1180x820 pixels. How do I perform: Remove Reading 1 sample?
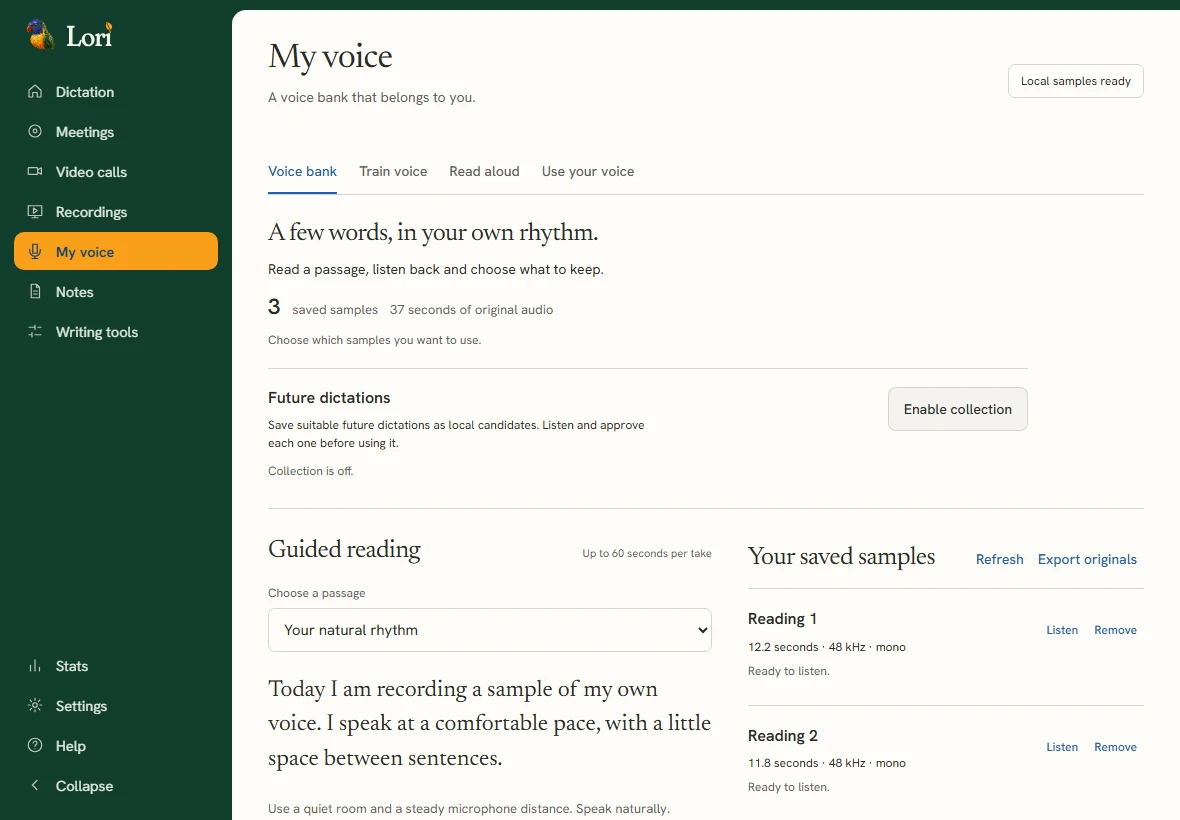click(x=1115, y=630)
